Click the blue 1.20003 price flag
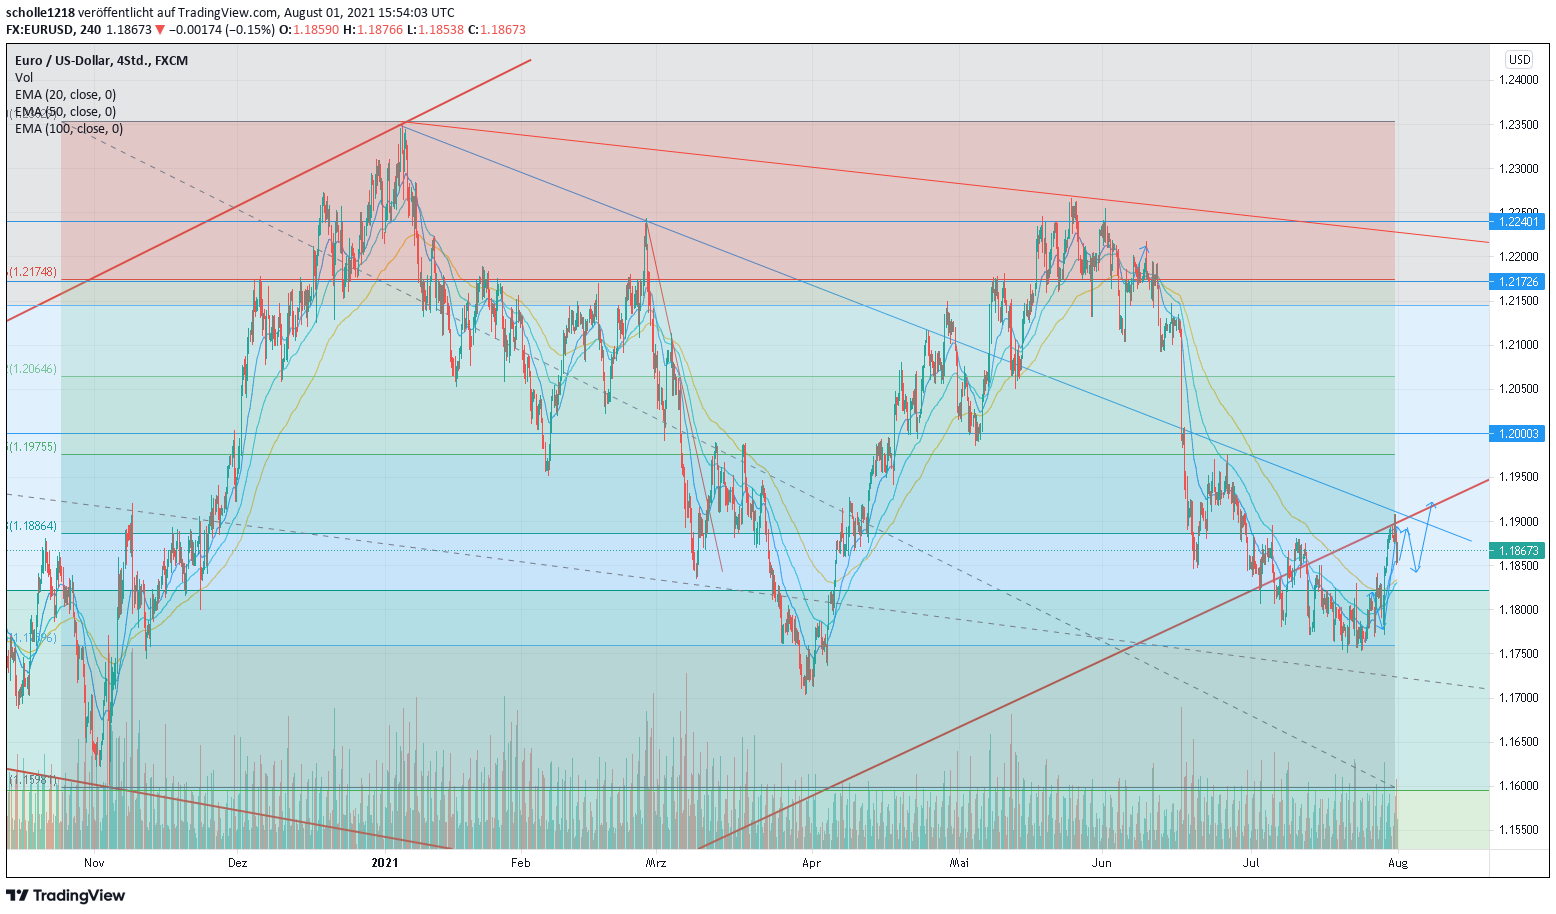 point(1518,433)
